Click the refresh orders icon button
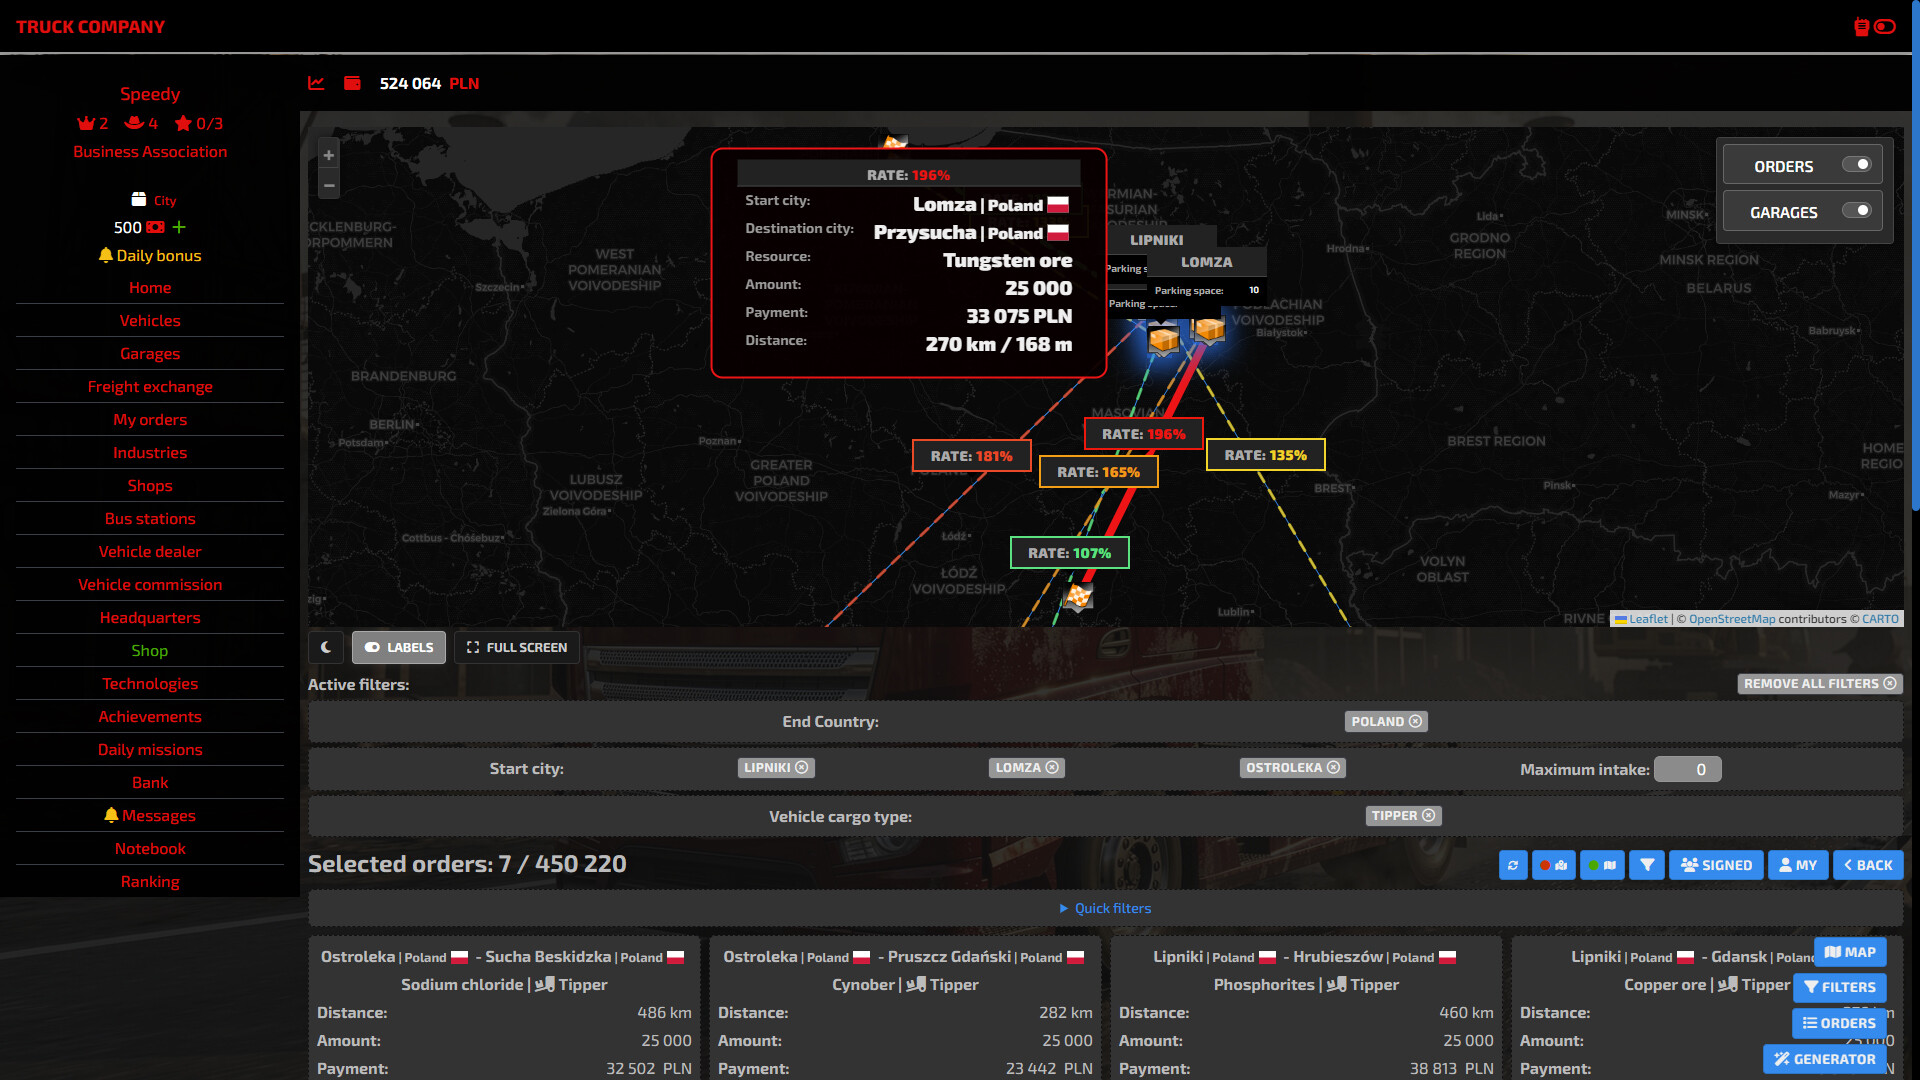Viewport: 1920px width, 1080px height. coord(1513,865)
